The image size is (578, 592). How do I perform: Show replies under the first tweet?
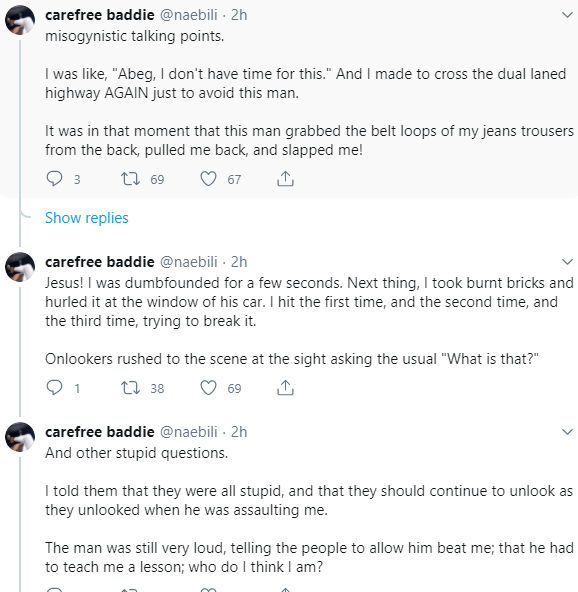(x=86, y=218)
